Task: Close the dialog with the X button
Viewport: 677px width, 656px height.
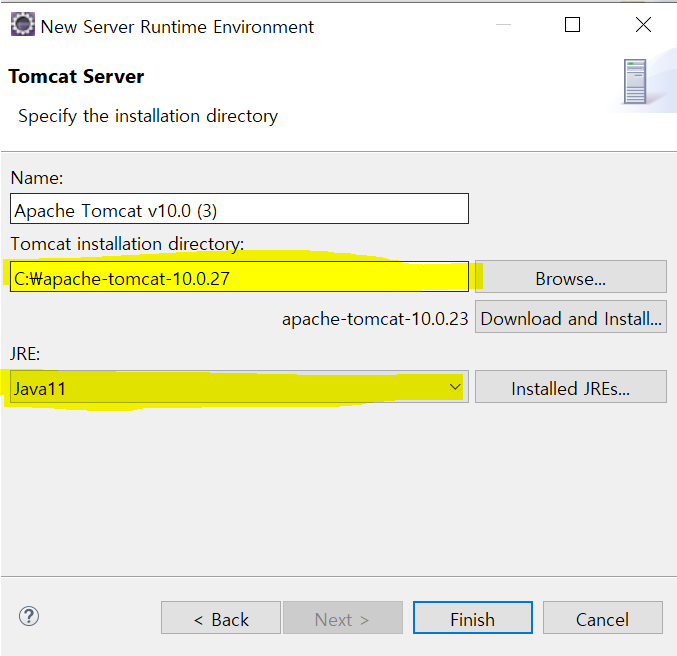Action: (643, 25)
